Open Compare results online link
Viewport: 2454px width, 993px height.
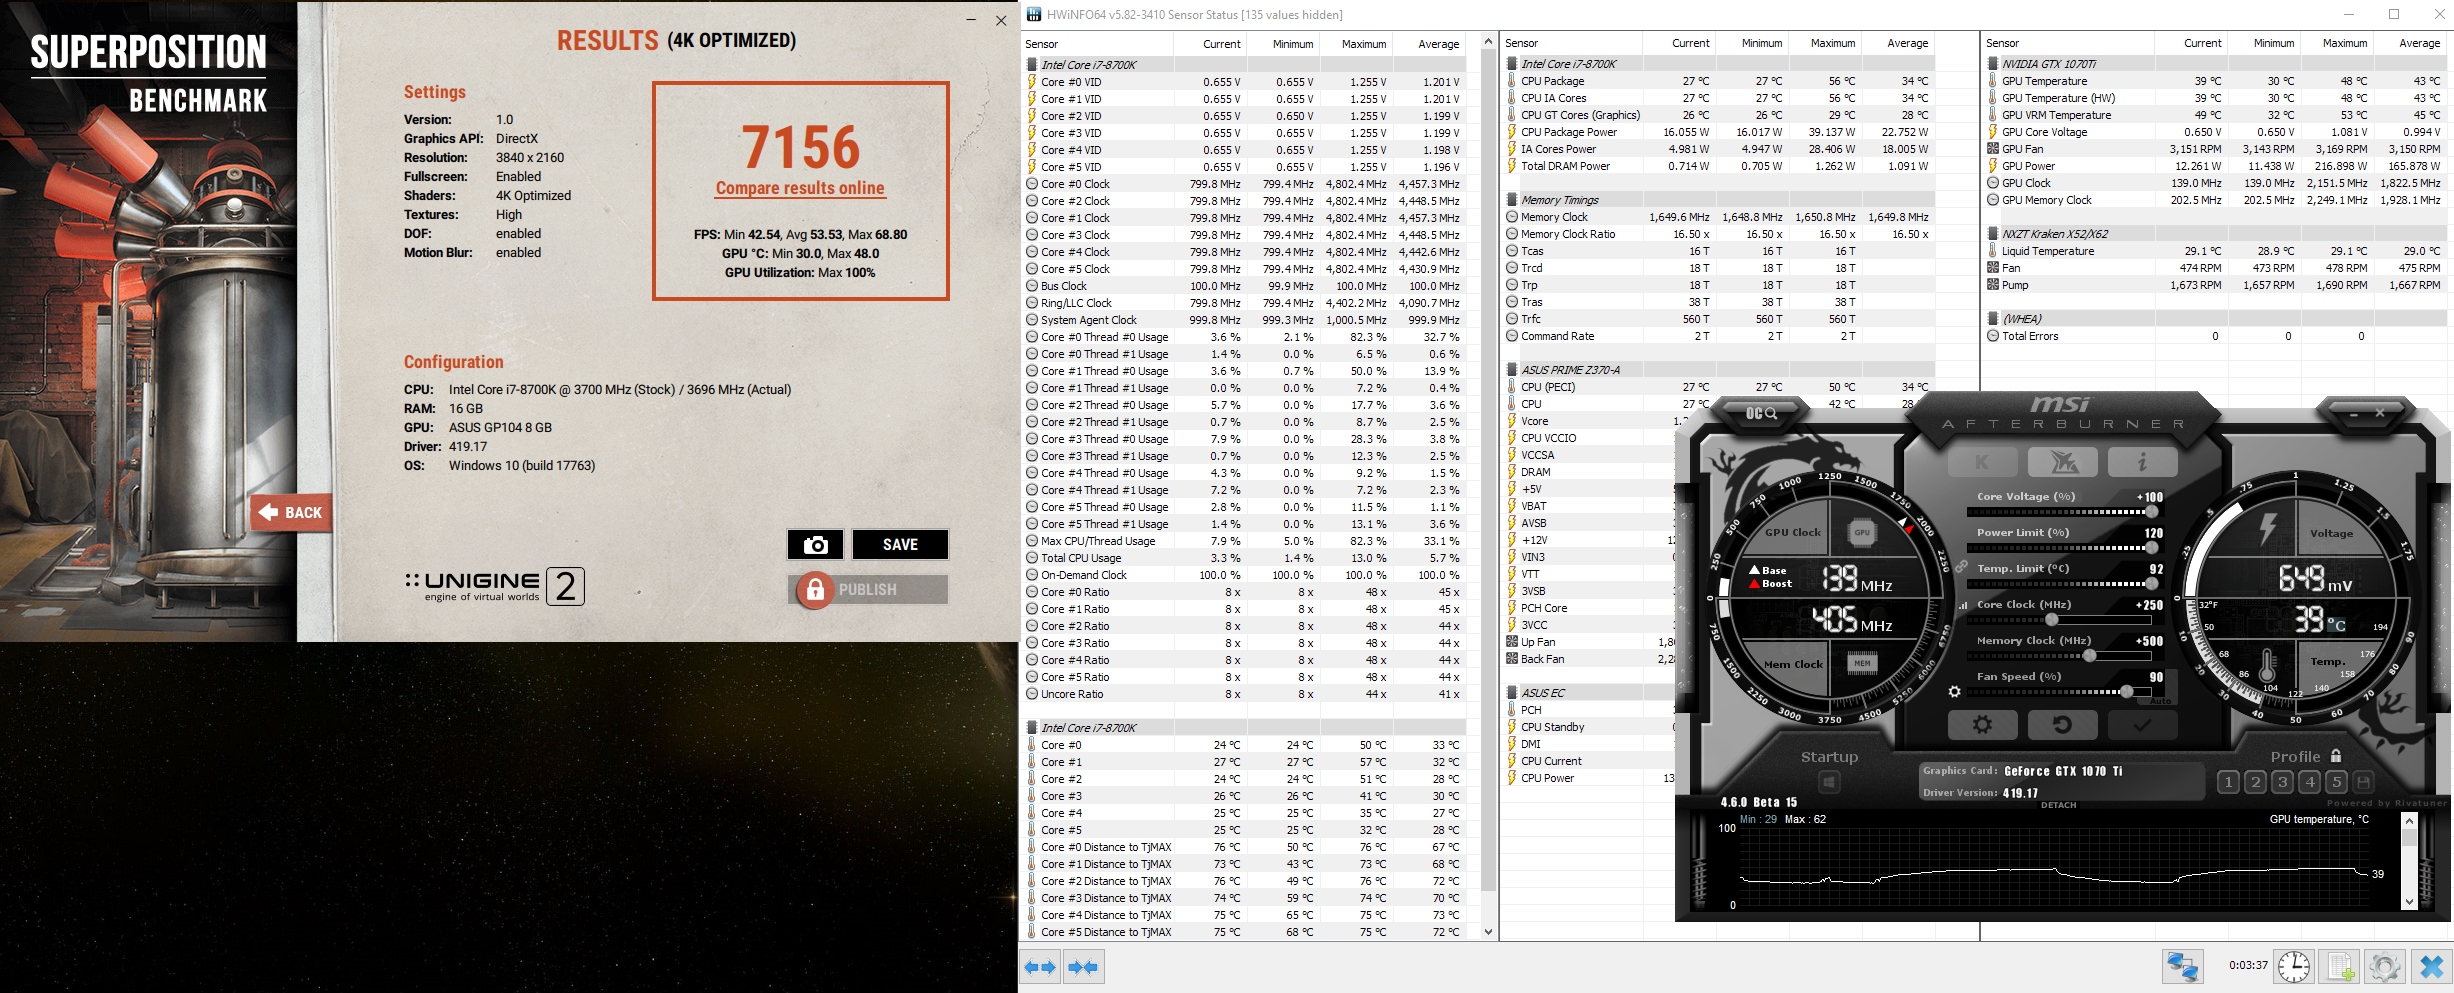click(800, 188)
